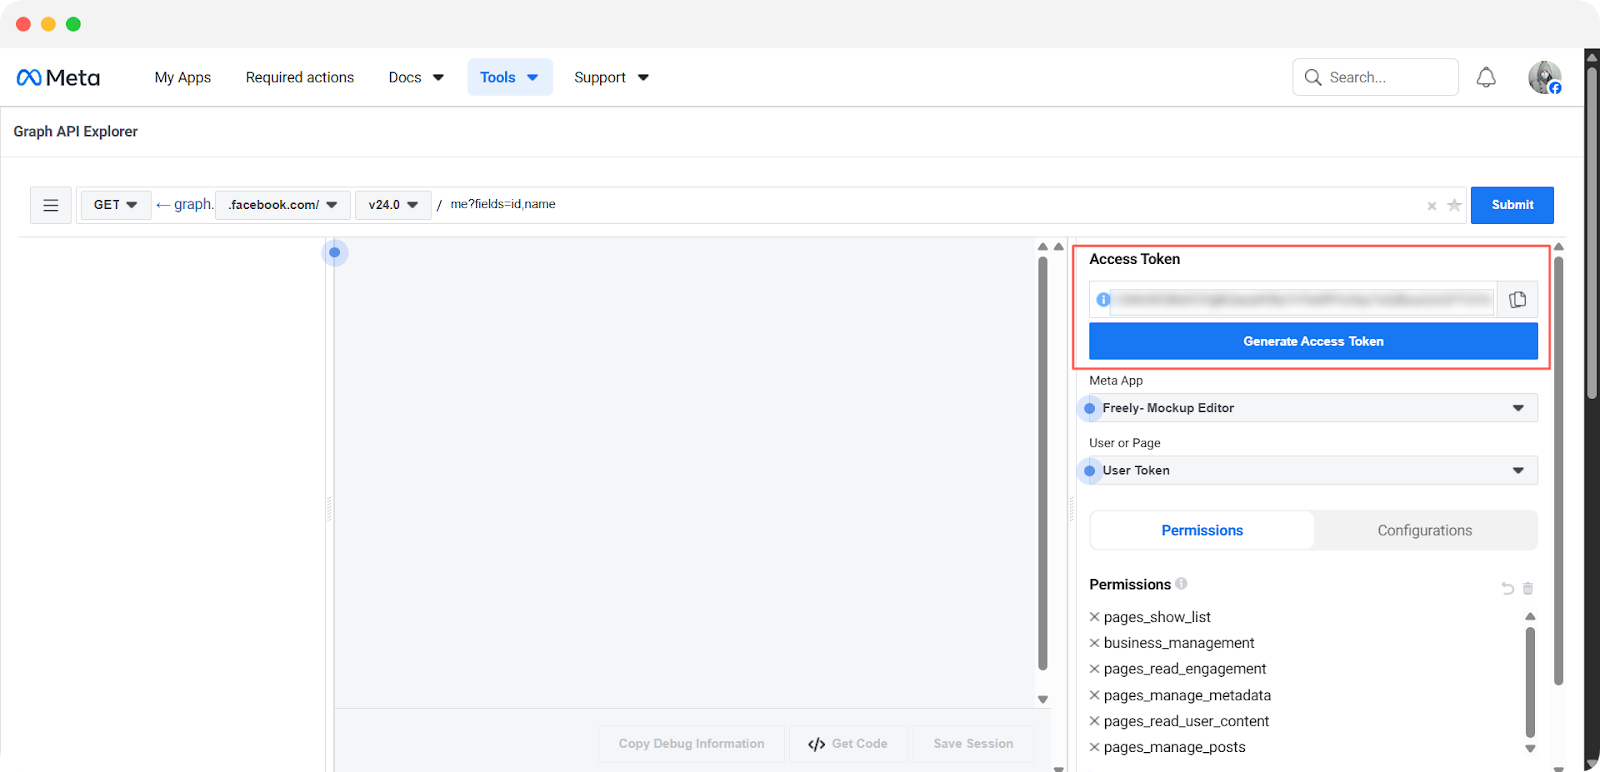Switch to the Configurations tab
1600x772 pixels.
click(1424, 530)
